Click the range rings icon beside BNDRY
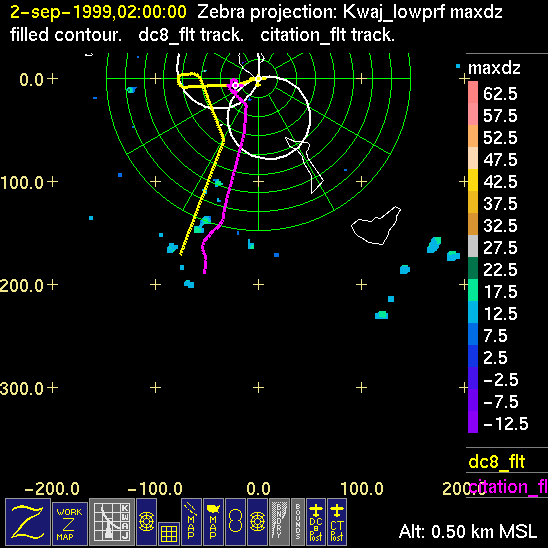This screenshot has height=548, width=548. pos(257,522)
